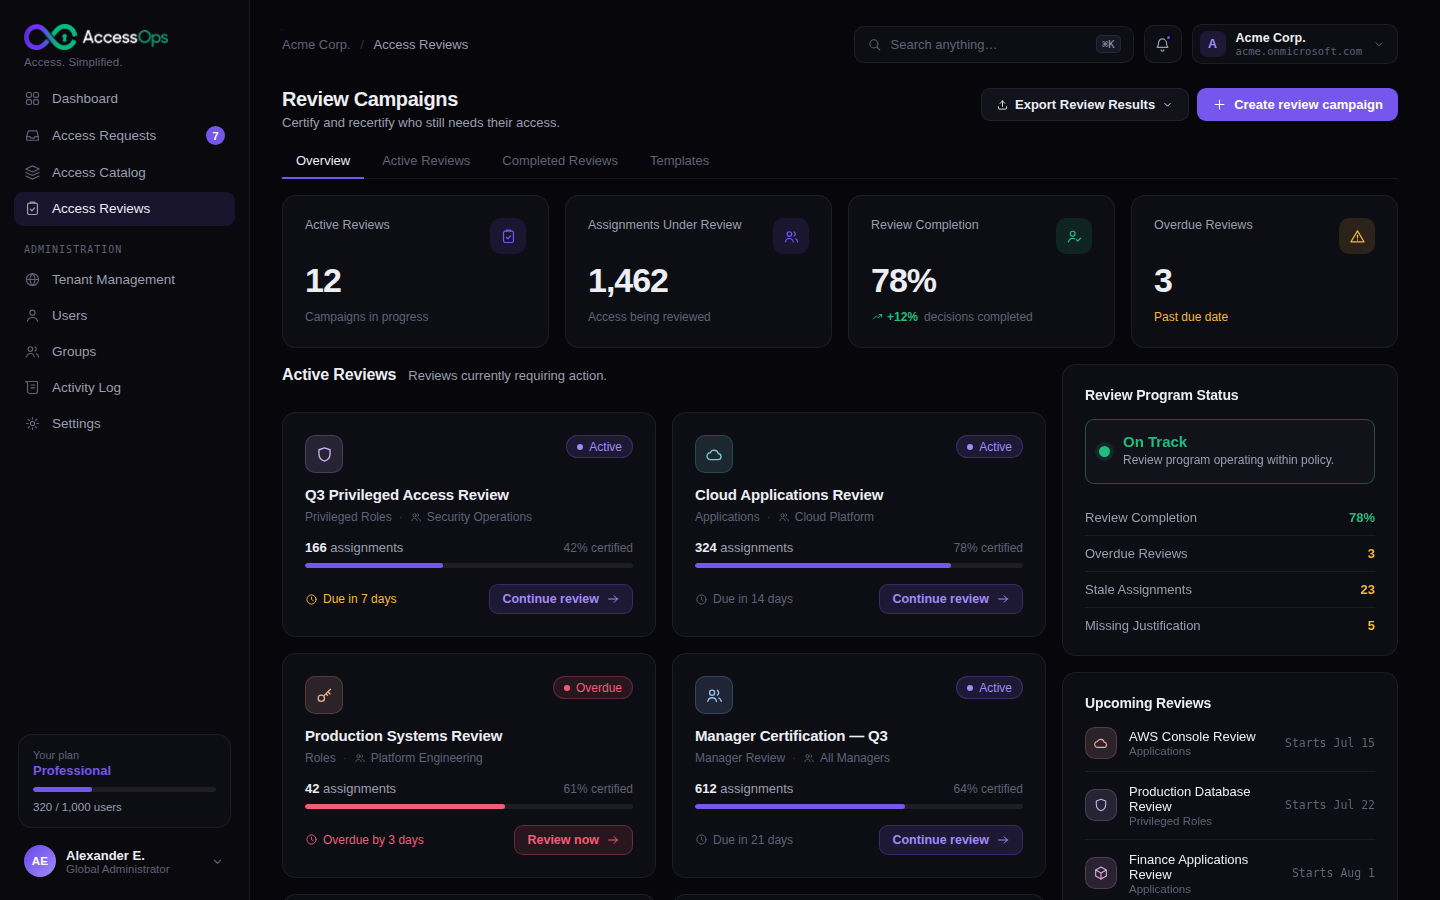Switch to the Completed Reviews tab
The image size is (1440, 900).
tap(560, 161)
